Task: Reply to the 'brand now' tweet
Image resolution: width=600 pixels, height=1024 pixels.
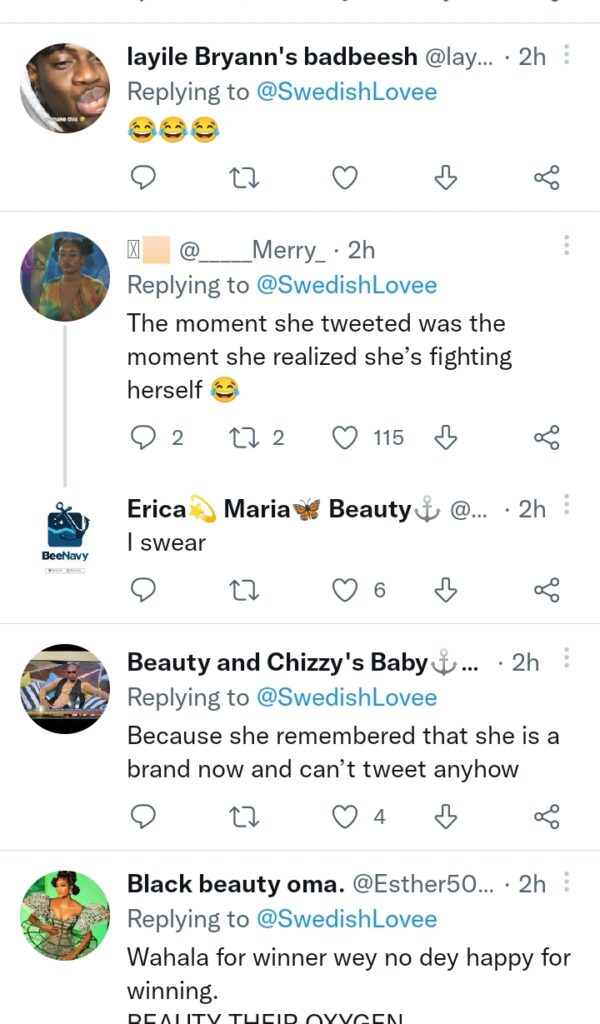Action: click(144, 817)
